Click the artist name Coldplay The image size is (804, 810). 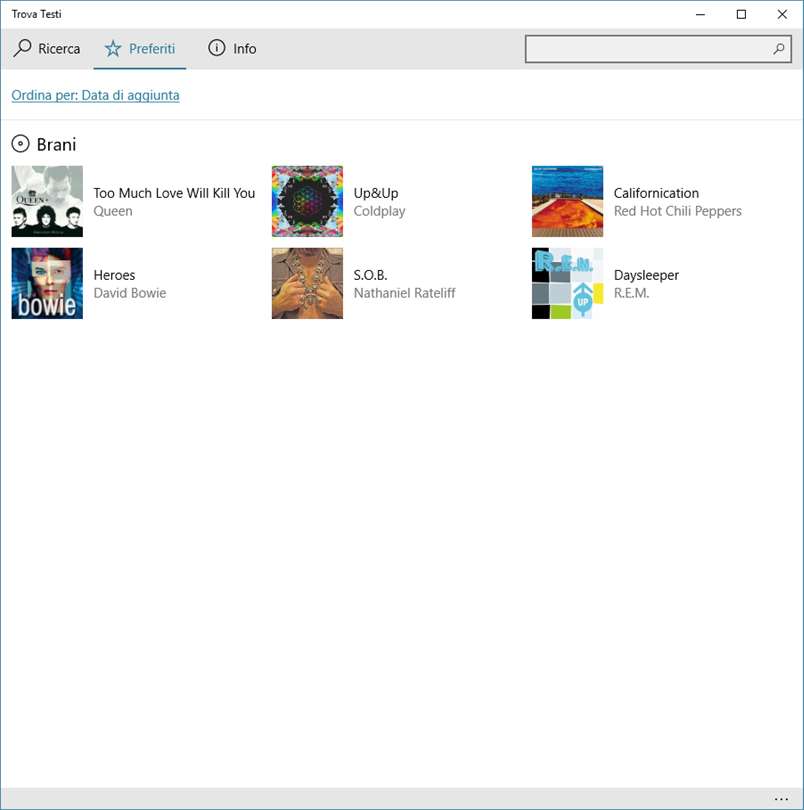[x=379, y=211]
